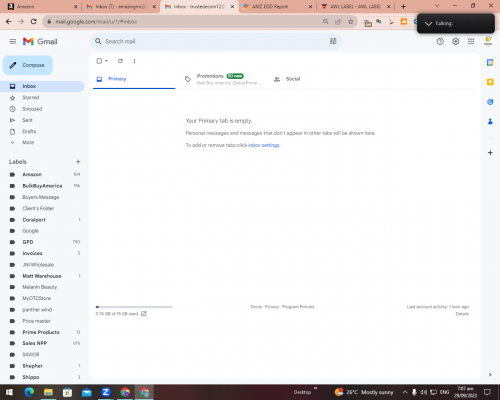Screen dimensions: 500x400
Task: Open Google Tasks side panel
Action: click(x=490, y=102)
